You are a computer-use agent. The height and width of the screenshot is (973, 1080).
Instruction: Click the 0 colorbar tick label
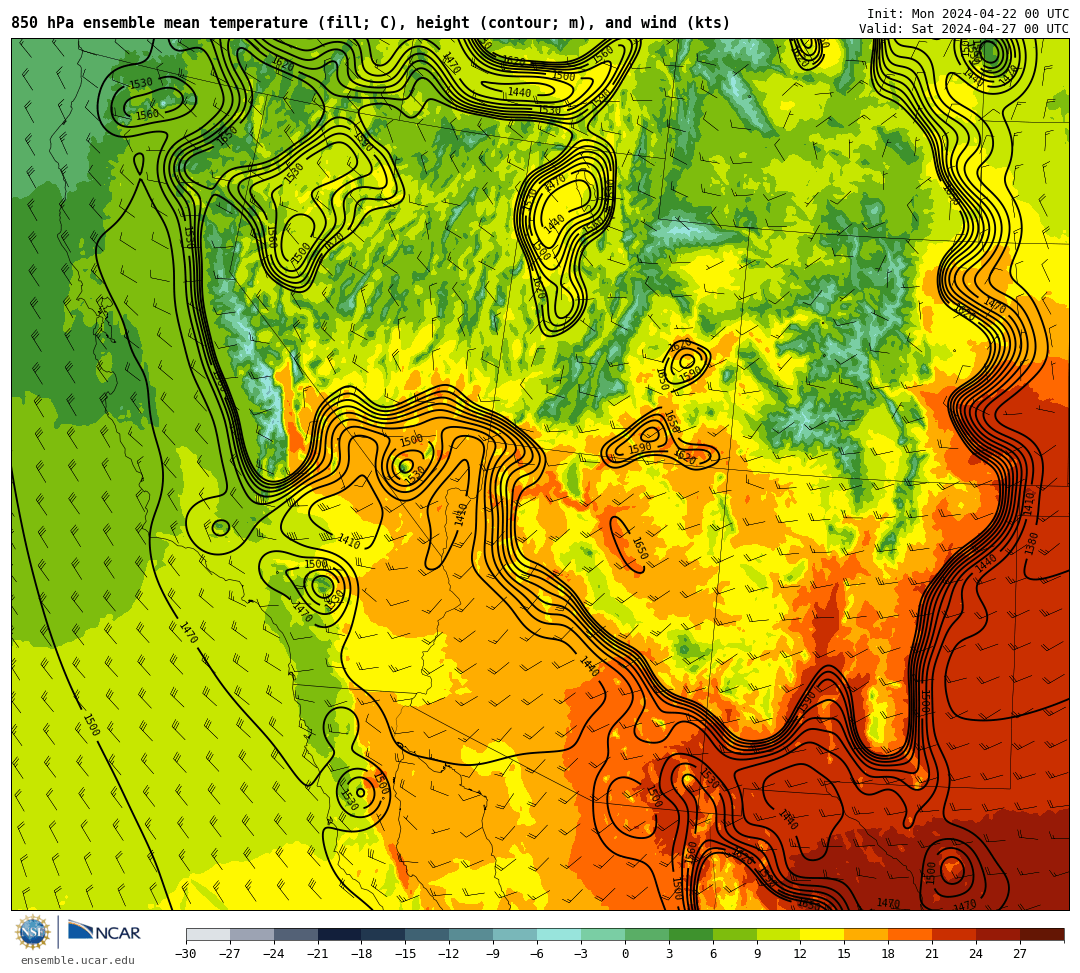625,954
